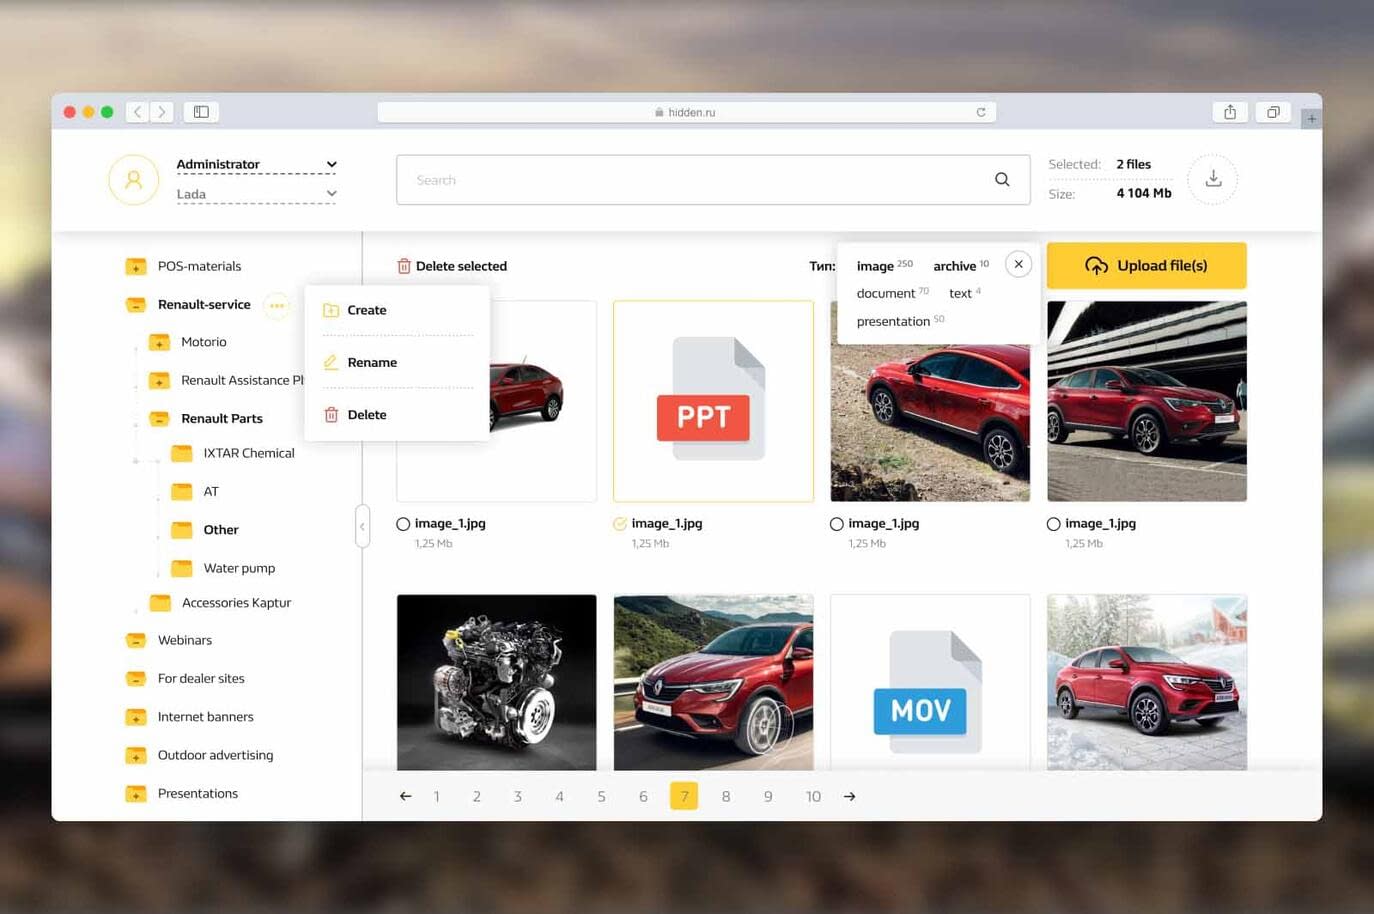
Task: Open the Lada dropdown
Action: click(330, 193)
